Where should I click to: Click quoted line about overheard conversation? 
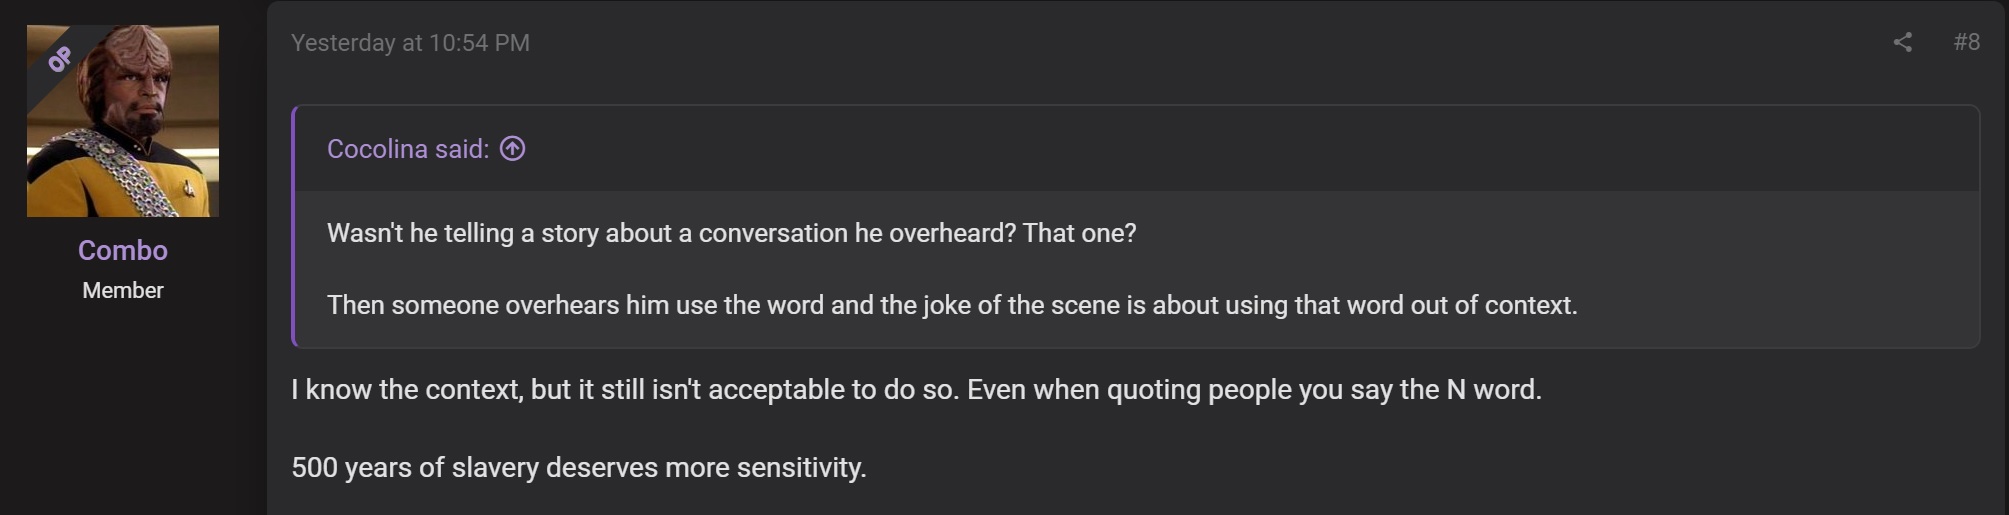point(731,233)
